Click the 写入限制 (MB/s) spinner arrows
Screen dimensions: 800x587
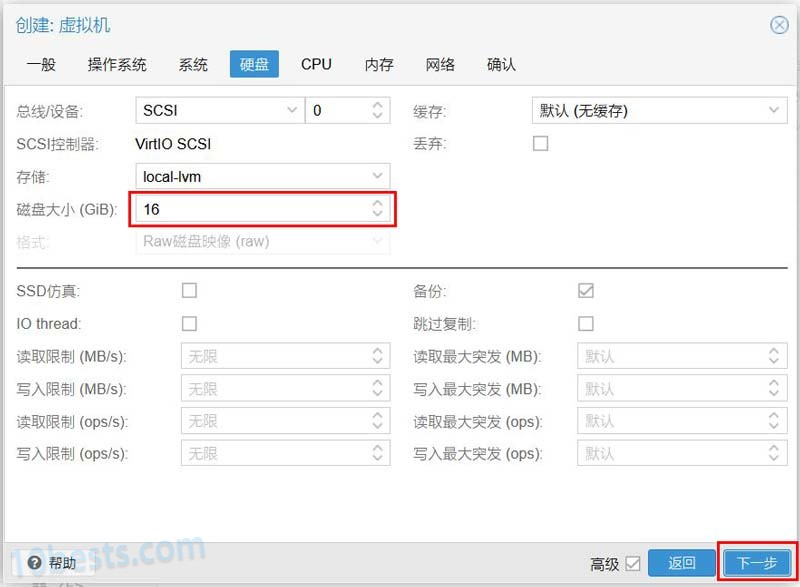377,389
